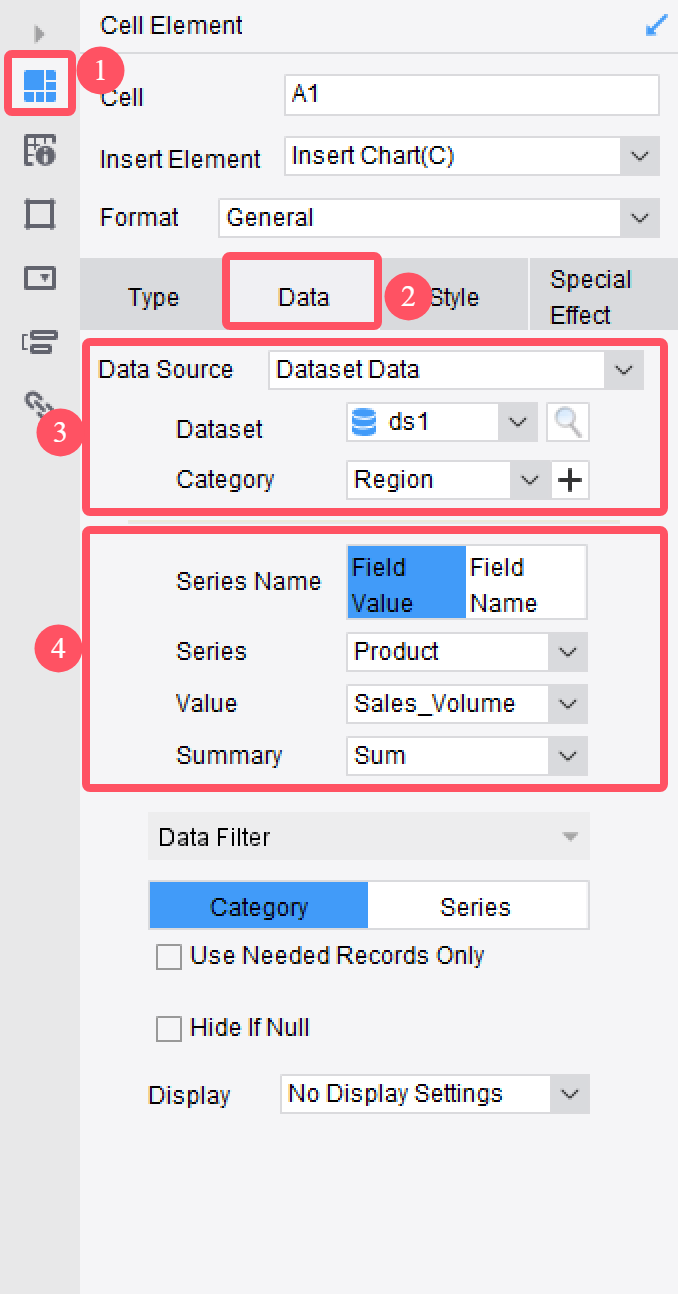This screenshot has height=1294, width=678.
Task: Click the plus button beside Category
Action: 570,480
